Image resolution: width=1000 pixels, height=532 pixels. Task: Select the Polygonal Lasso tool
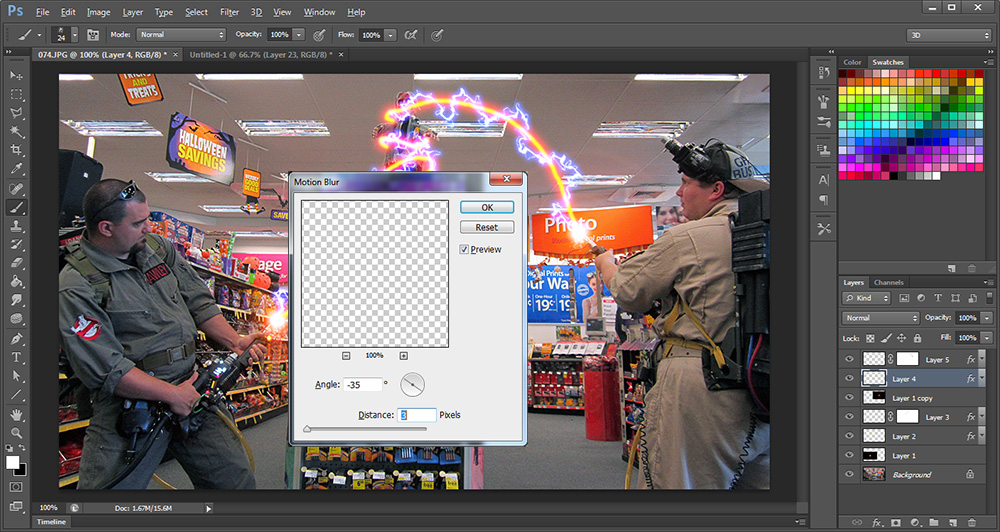[x=17, y=113]
